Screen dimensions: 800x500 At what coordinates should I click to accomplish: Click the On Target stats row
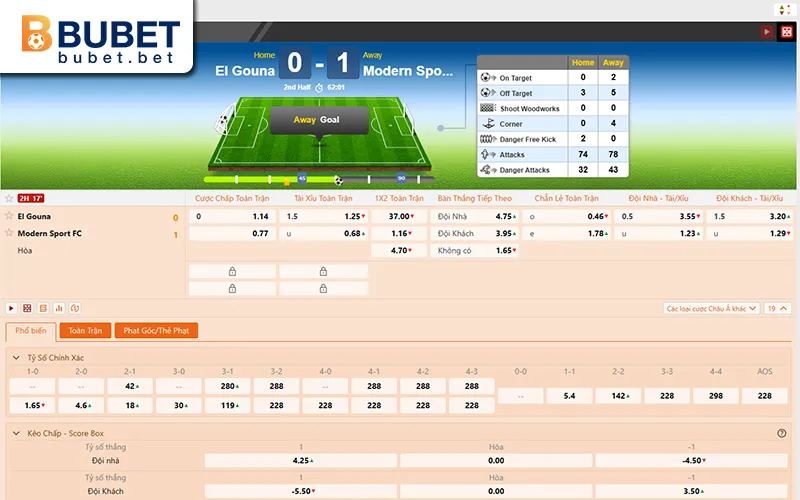point(553,78)
